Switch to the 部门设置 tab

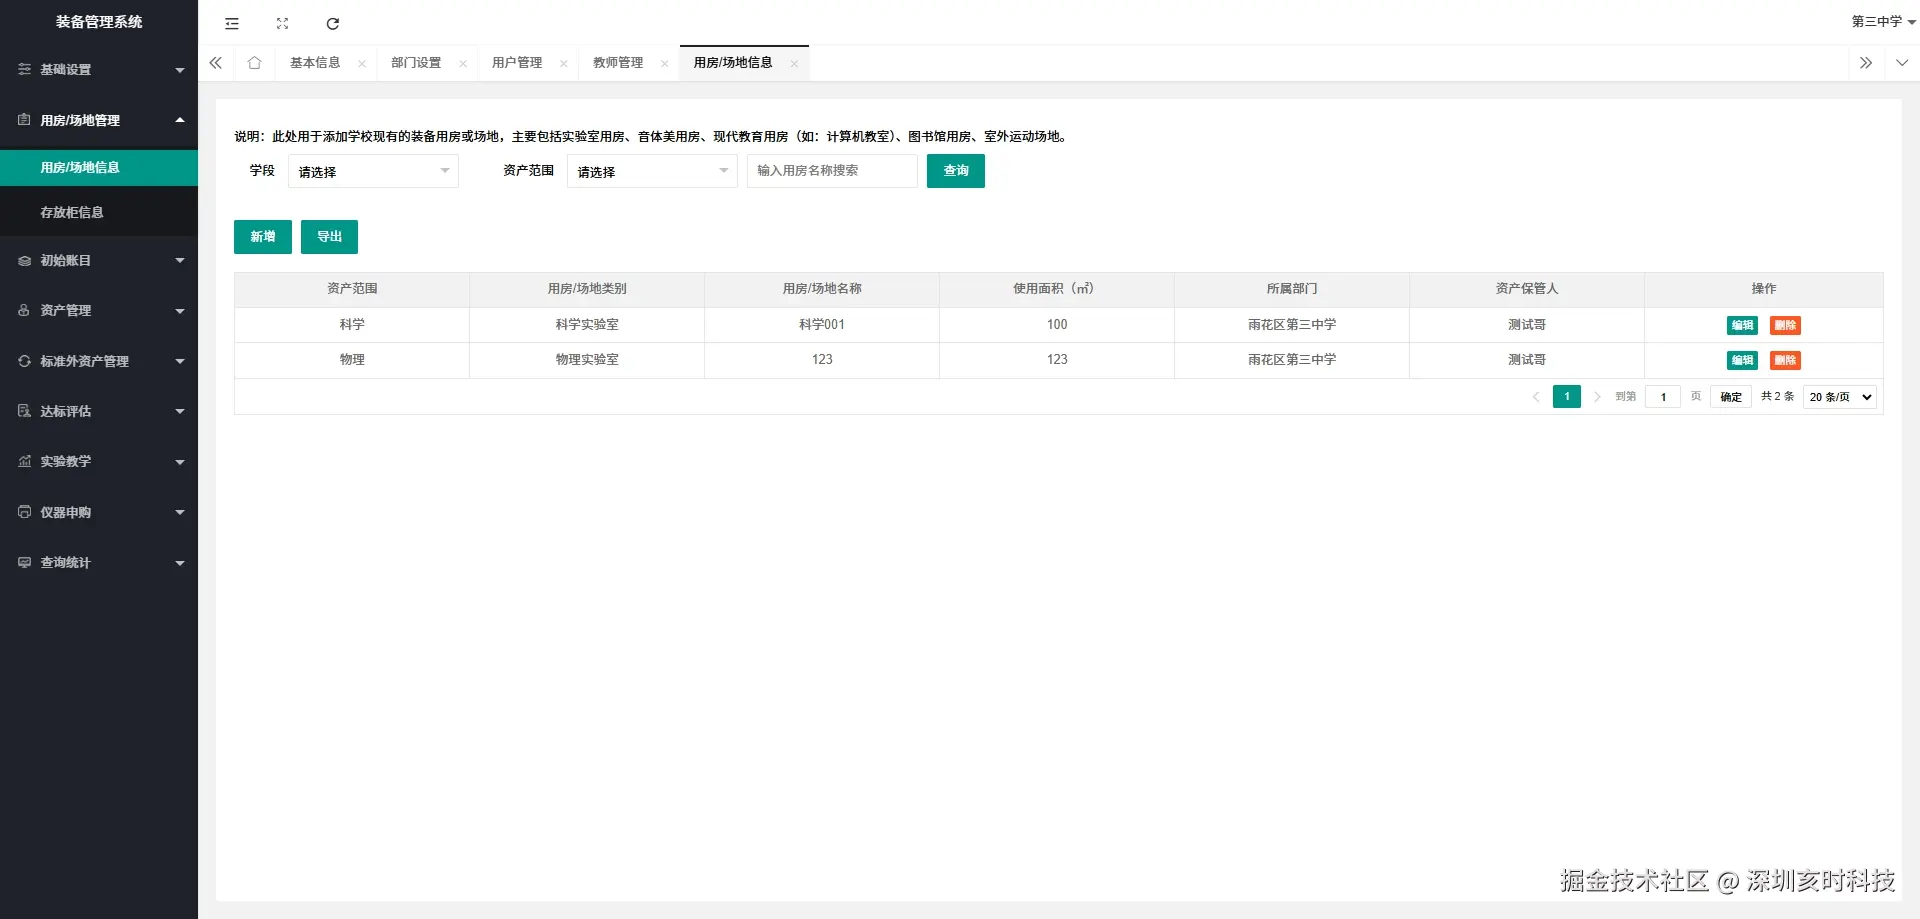coord(416,62)
